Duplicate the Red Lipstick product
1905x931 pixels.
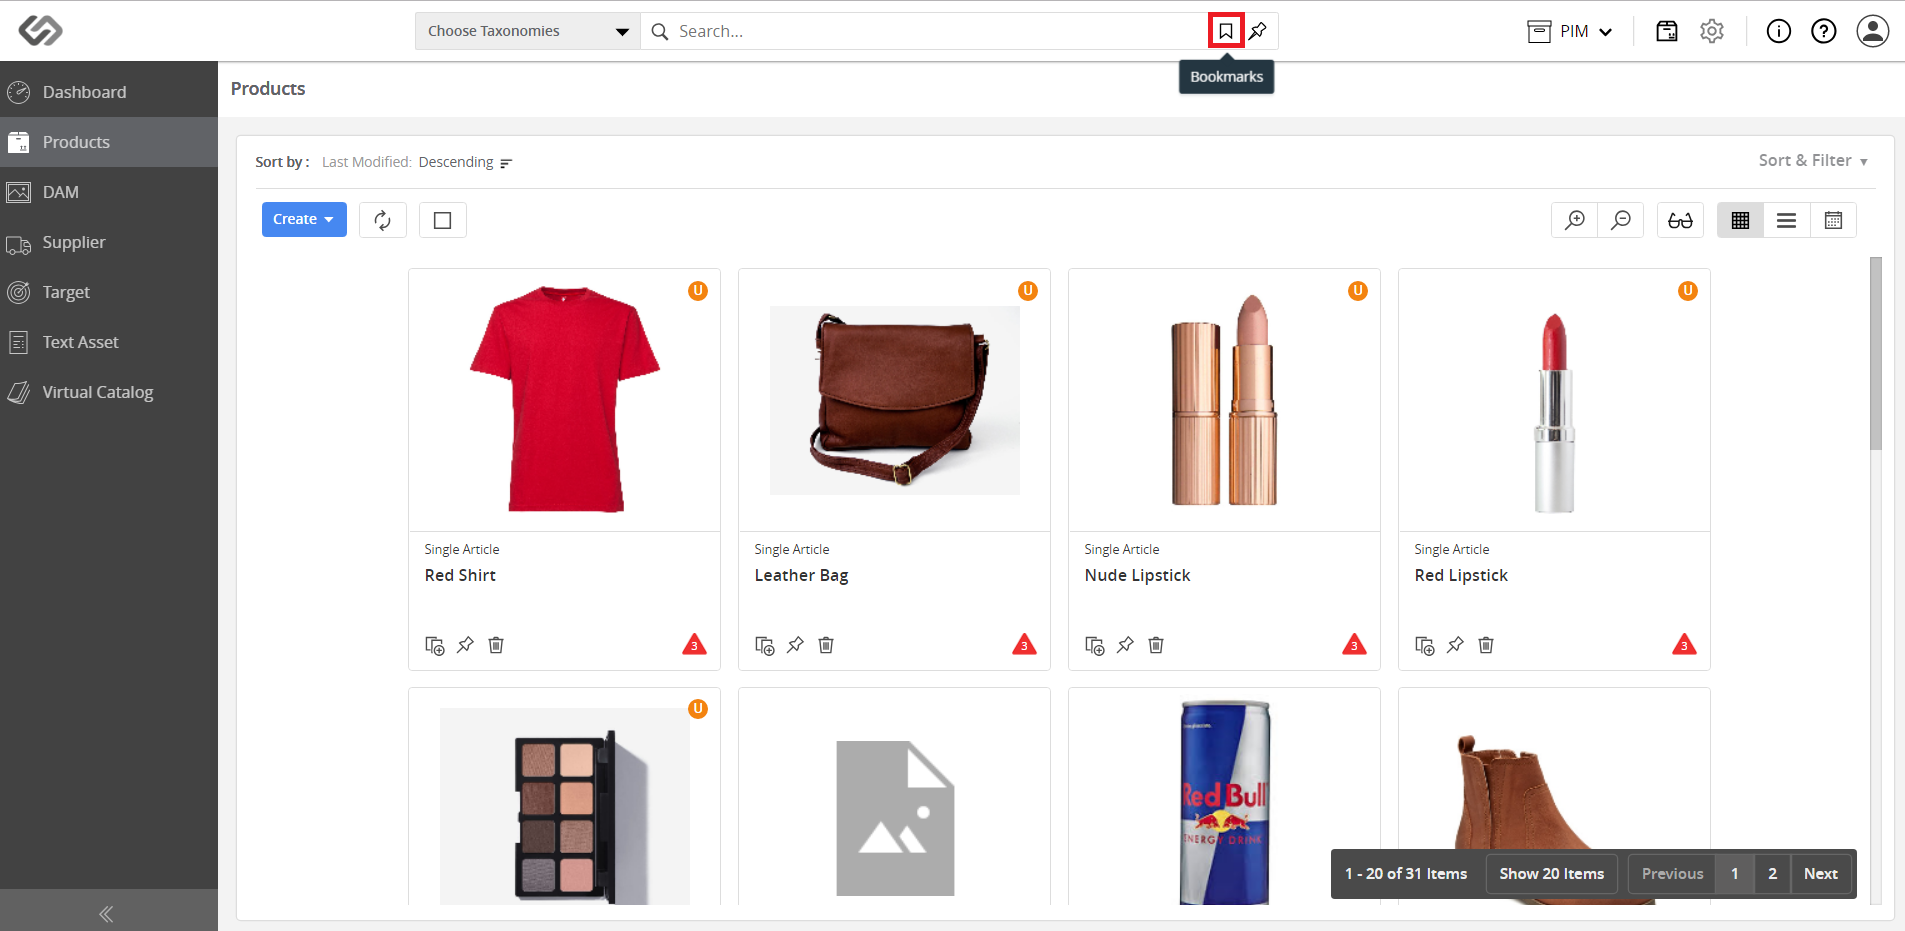tap(1425, 646)
